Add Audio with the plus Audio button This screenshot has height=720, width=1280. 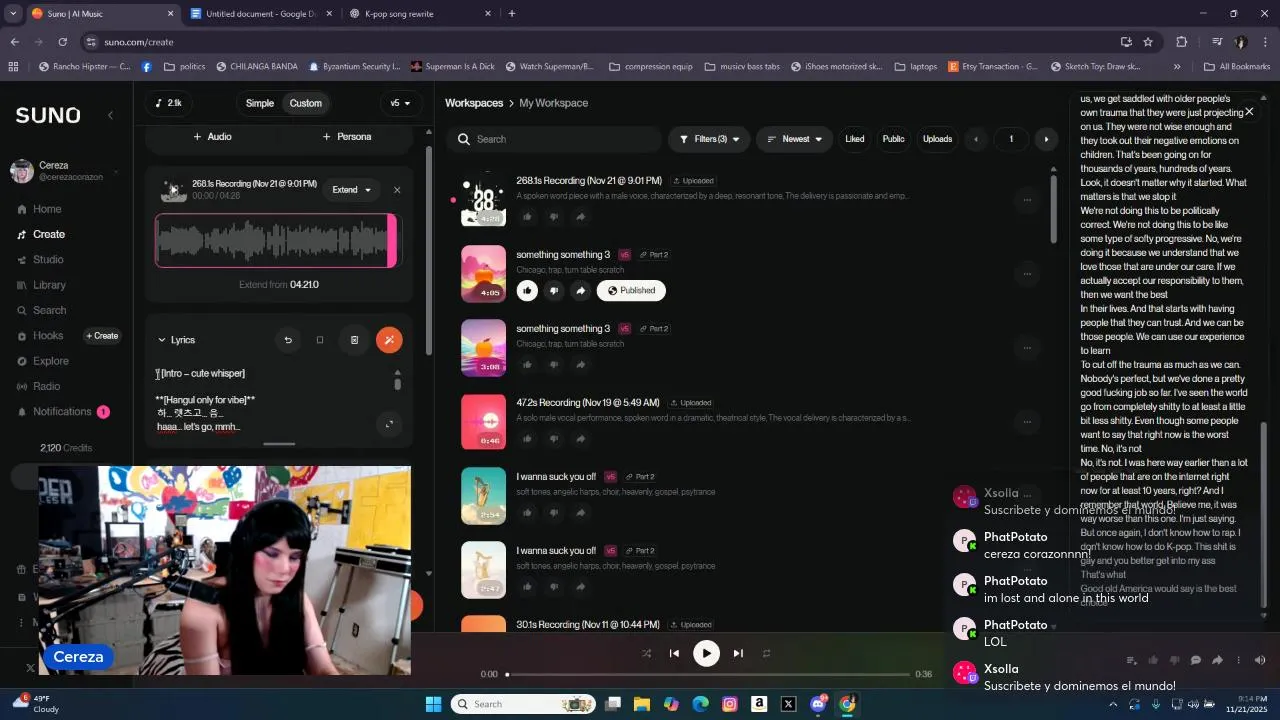pos(212,136)
